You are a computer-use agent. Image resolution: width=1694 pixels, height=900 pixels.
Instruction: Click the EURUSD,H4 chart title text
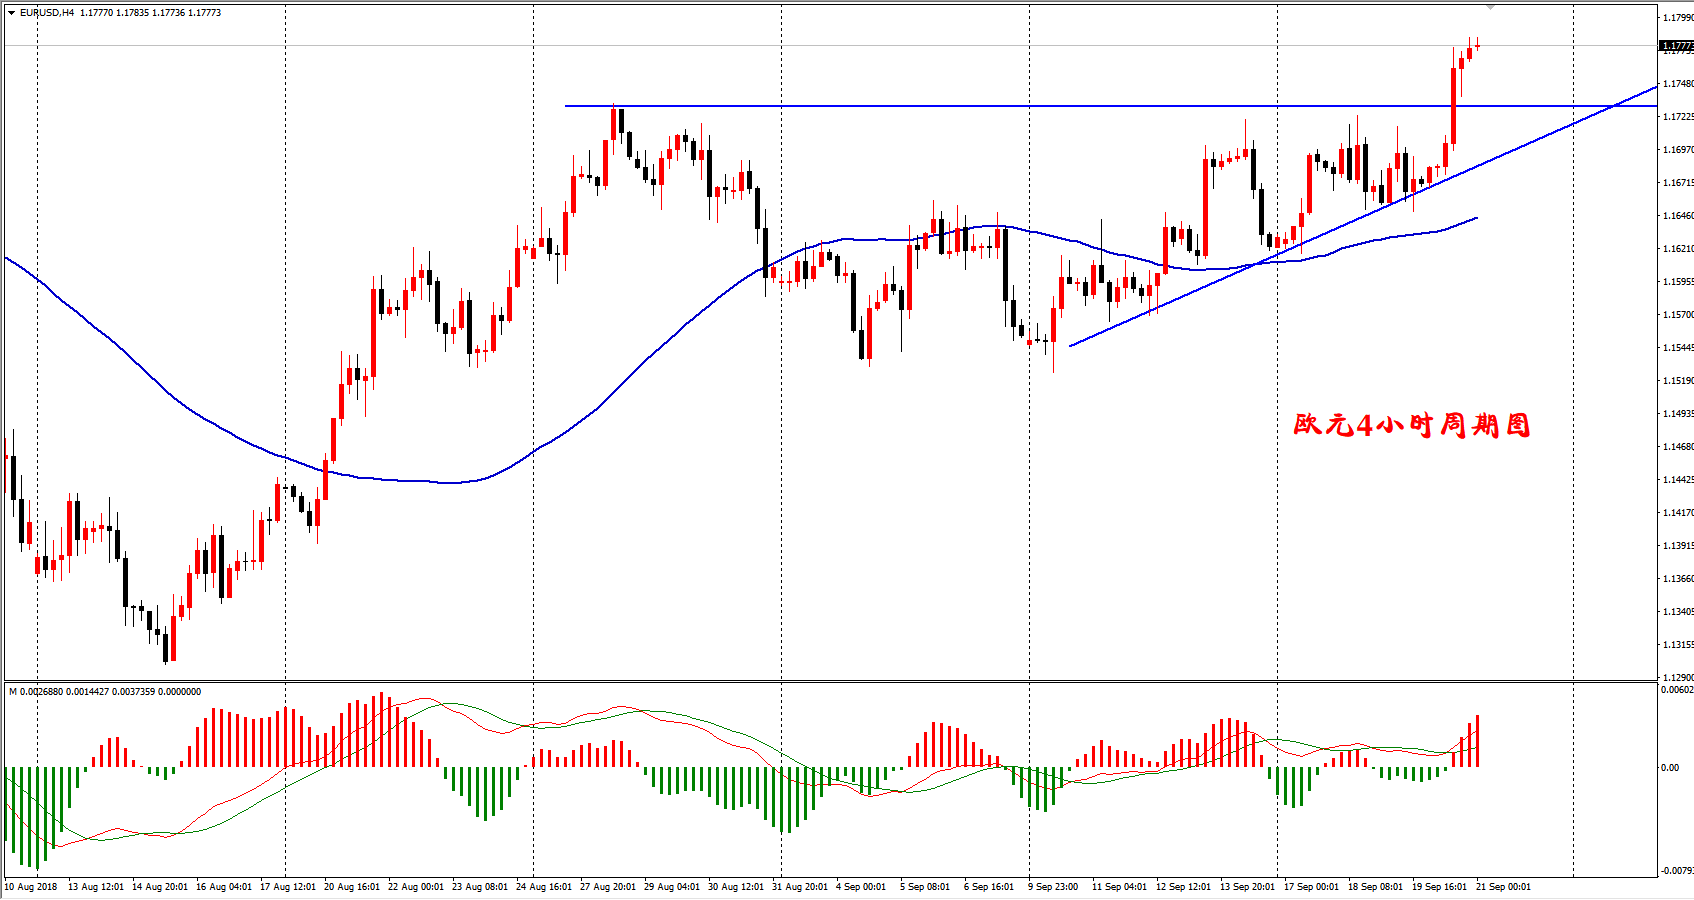[47, 13]
